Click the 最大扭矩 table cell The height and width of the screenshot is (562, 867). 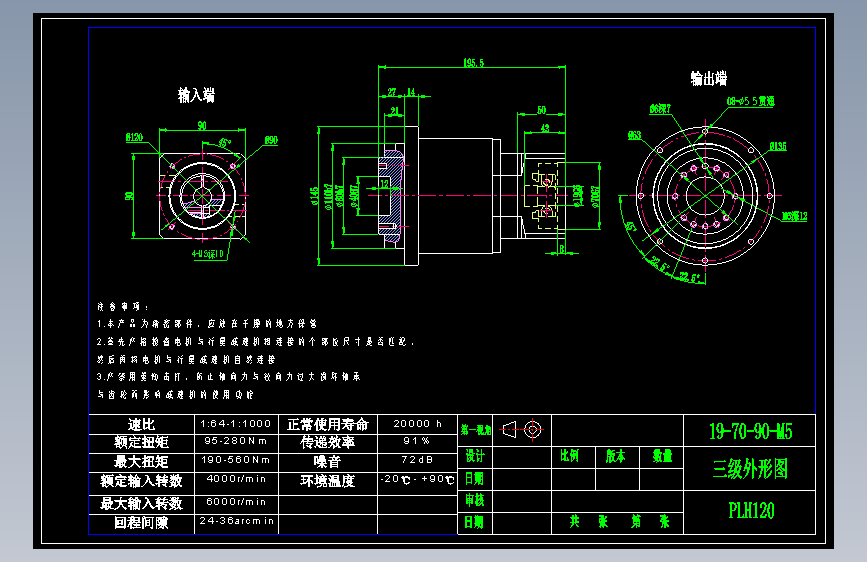pos(142,461)
